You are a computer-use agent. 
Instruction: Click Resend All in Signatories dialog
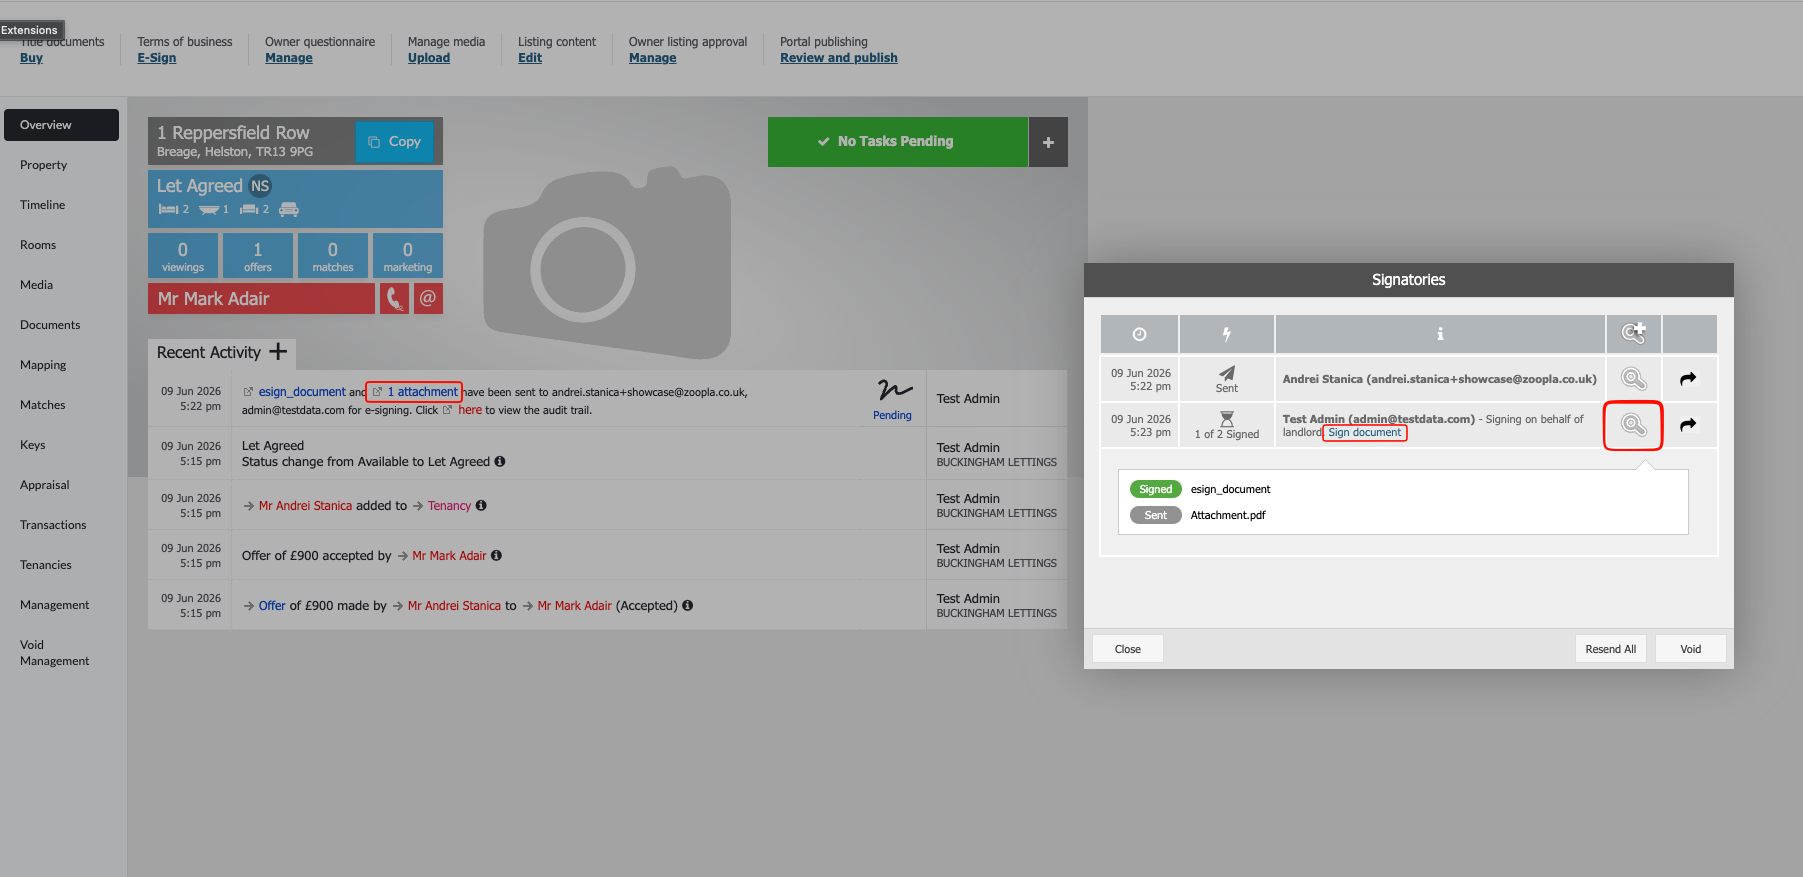click(1610, 649)
